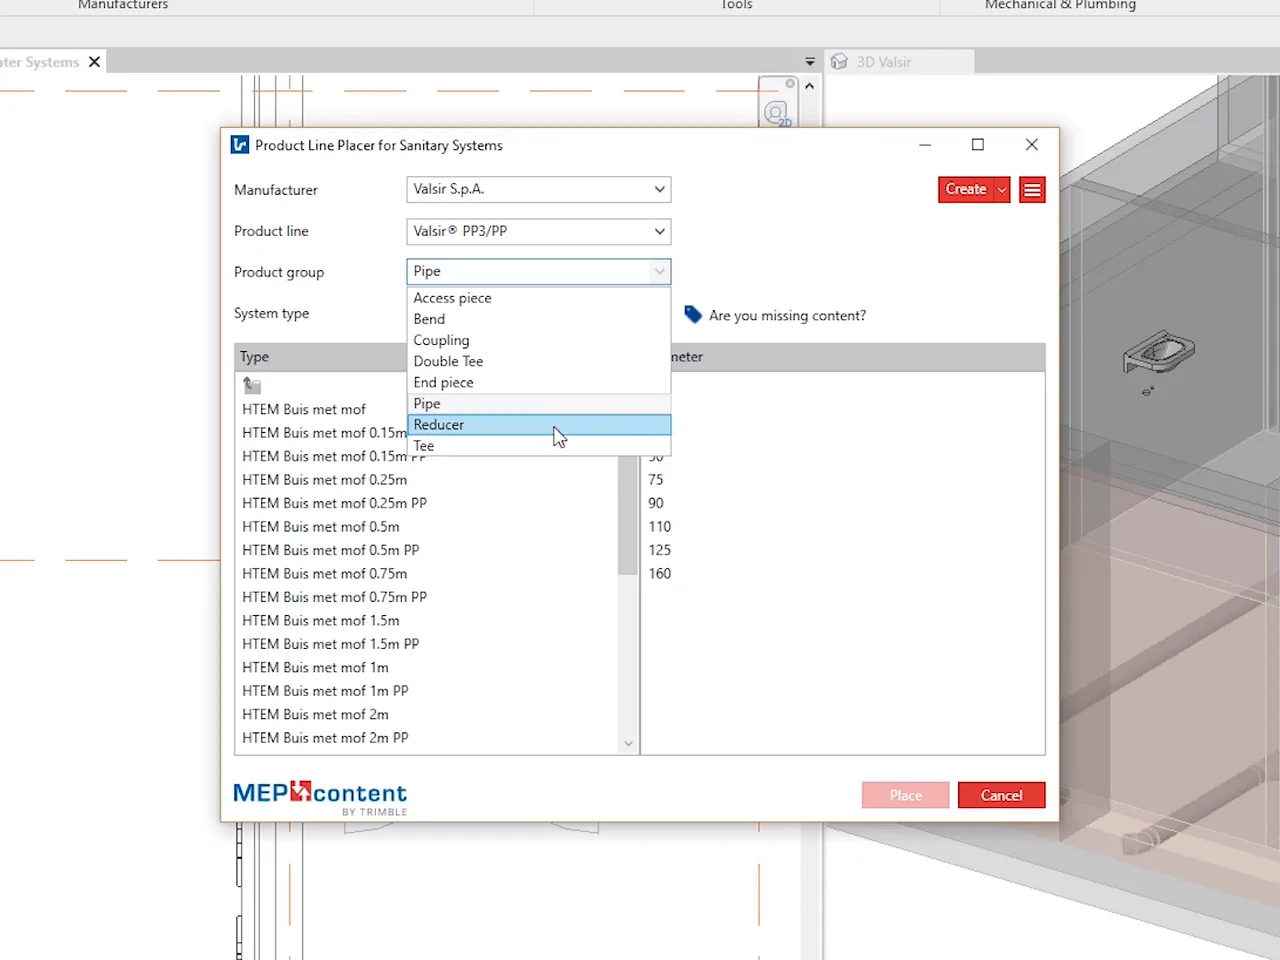Choose Double Tee option
This screenshot has width=1280, height=960.
click(538, 361)
